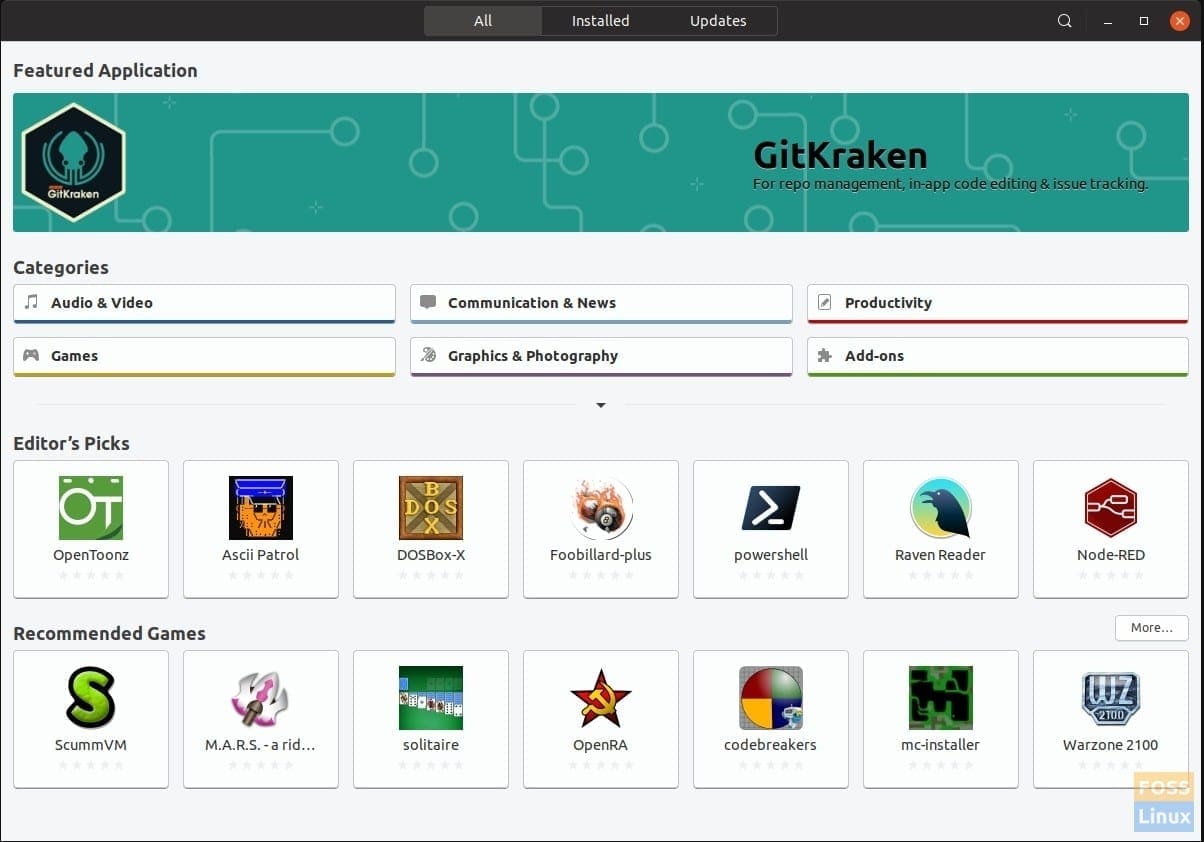The image size is (1204, 842).
Task: Select the All tab
Action: [483, 21]
